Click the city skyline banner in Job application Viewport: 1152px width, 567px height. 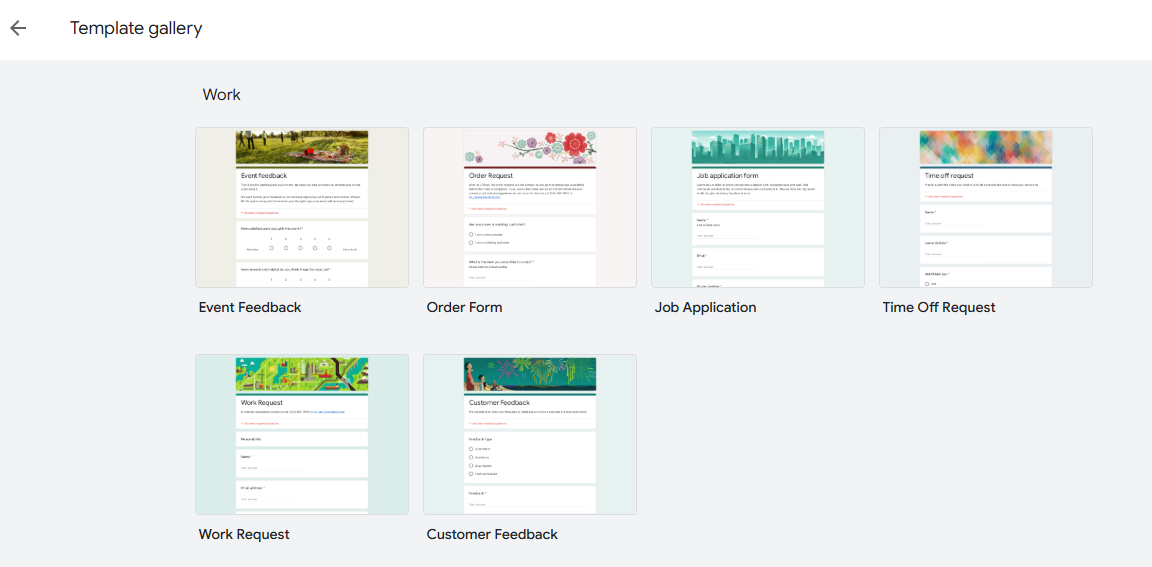click(x=757, y=147)
